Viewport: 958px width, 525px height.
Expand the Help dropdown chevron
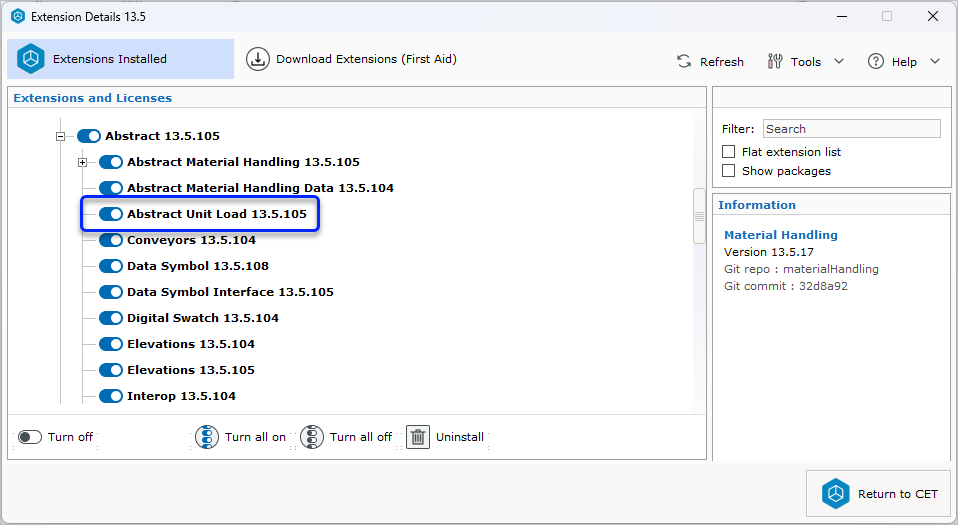[935, 61]
